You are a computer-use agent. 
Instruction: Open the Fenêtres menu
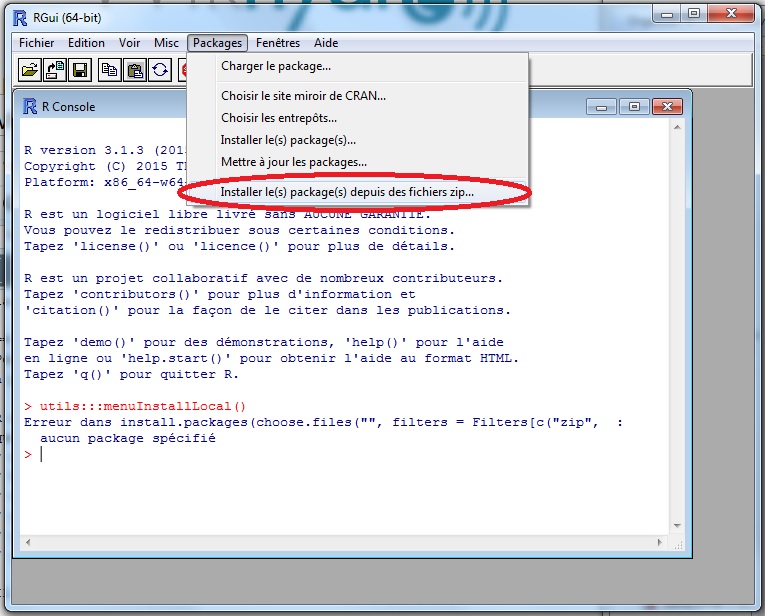click(278, 43)
